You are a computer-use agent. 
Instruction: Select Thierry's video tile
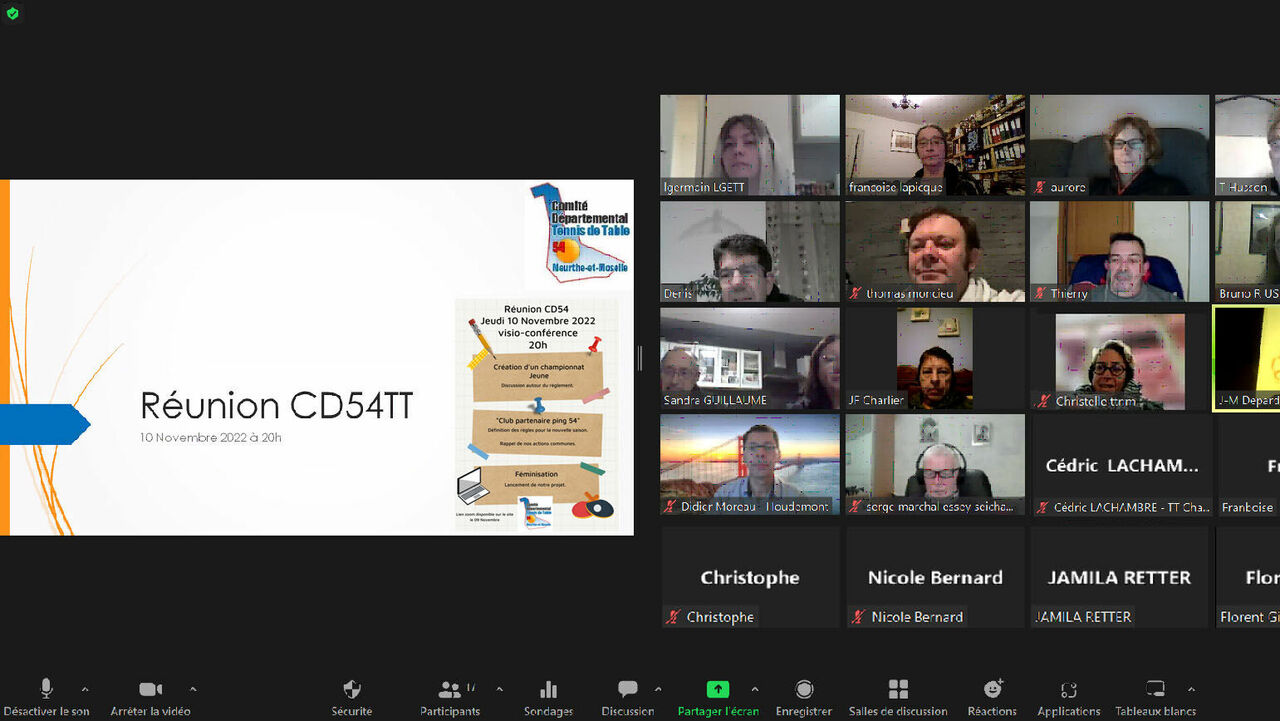click(x=1120, y=251)
